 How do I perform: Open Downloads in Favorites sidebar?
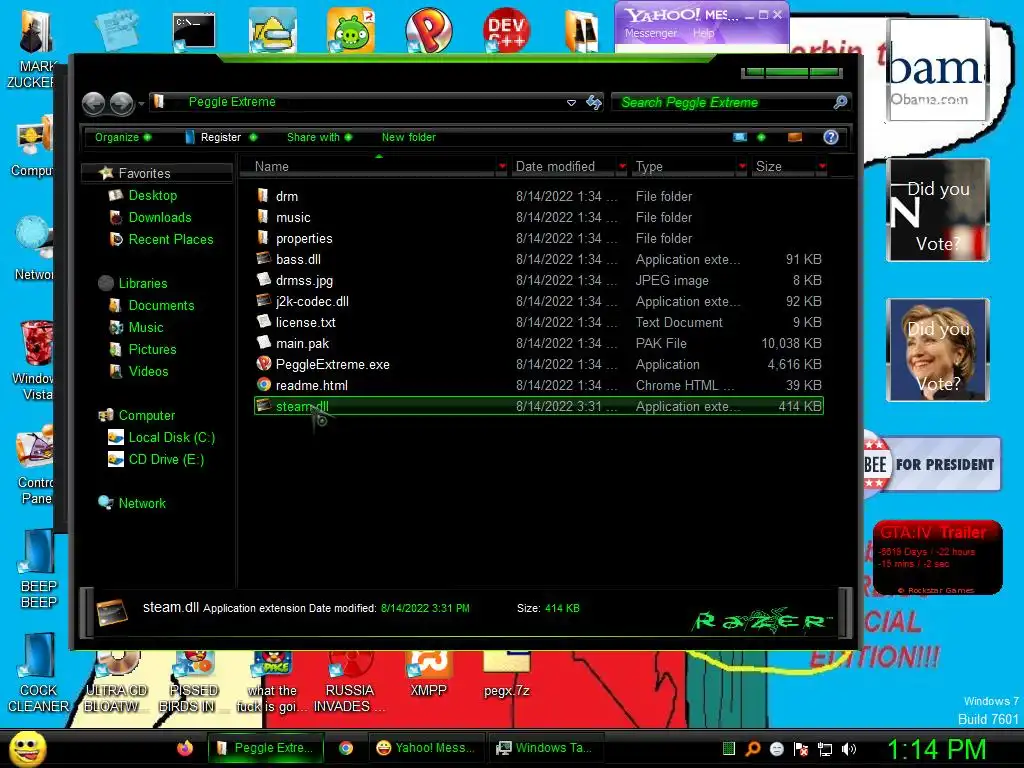pyautogui.click(x=160, y=217)
